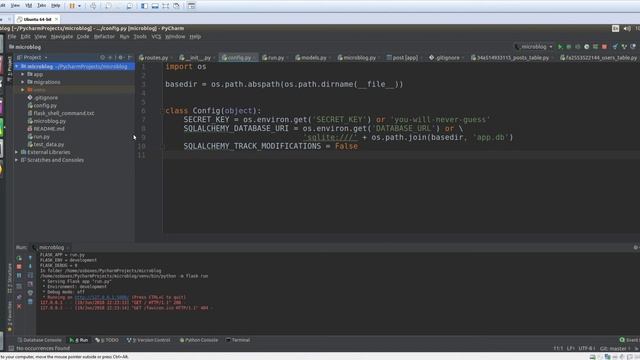Open Python Console tool window

click(x=199, y=340)
